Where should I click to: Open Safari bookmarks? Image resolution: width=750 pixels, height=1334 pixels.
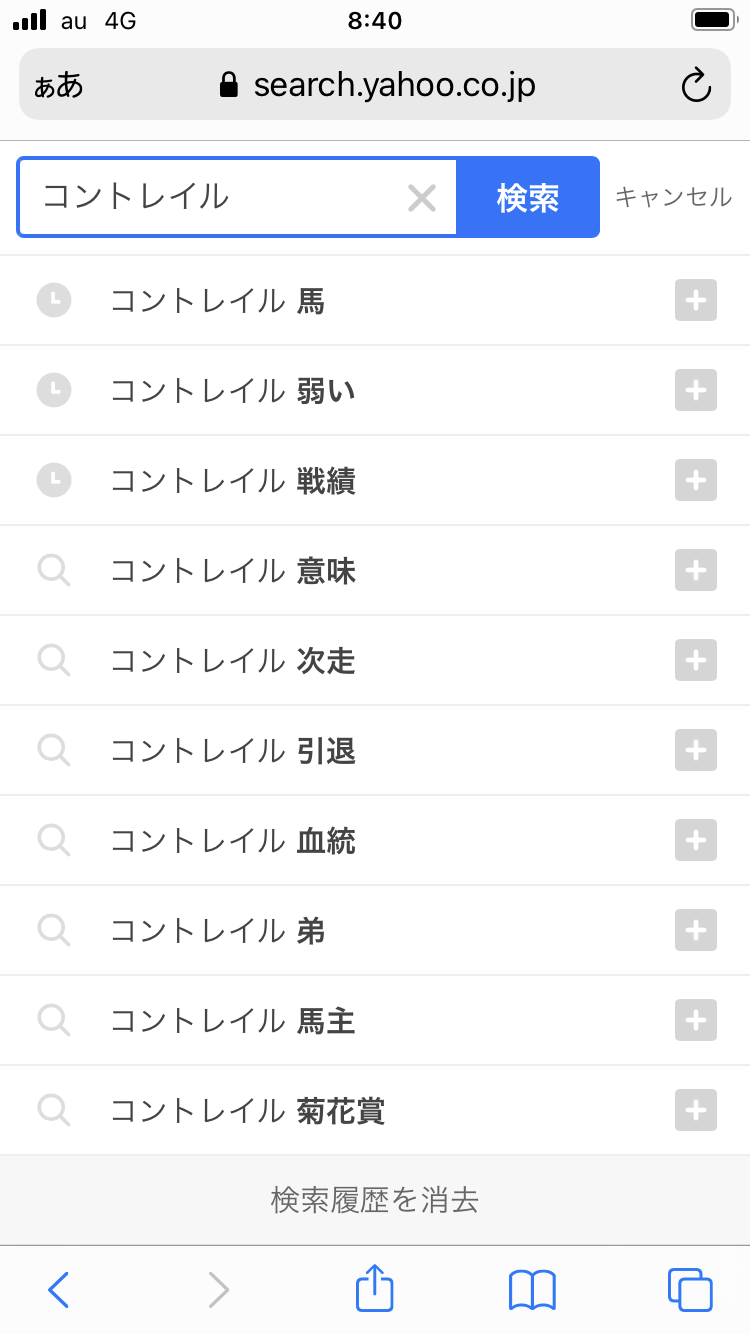532,1289
